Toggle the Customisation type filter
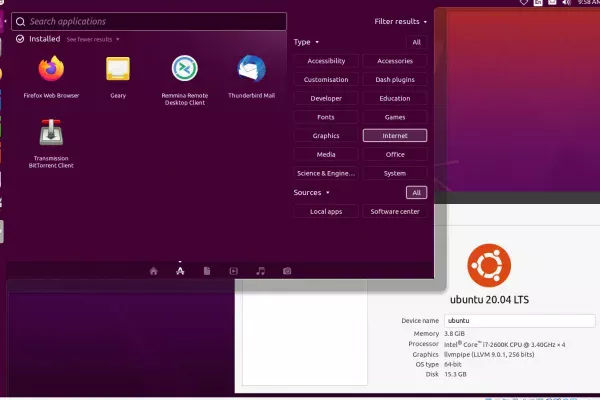 tap(326, 80)
